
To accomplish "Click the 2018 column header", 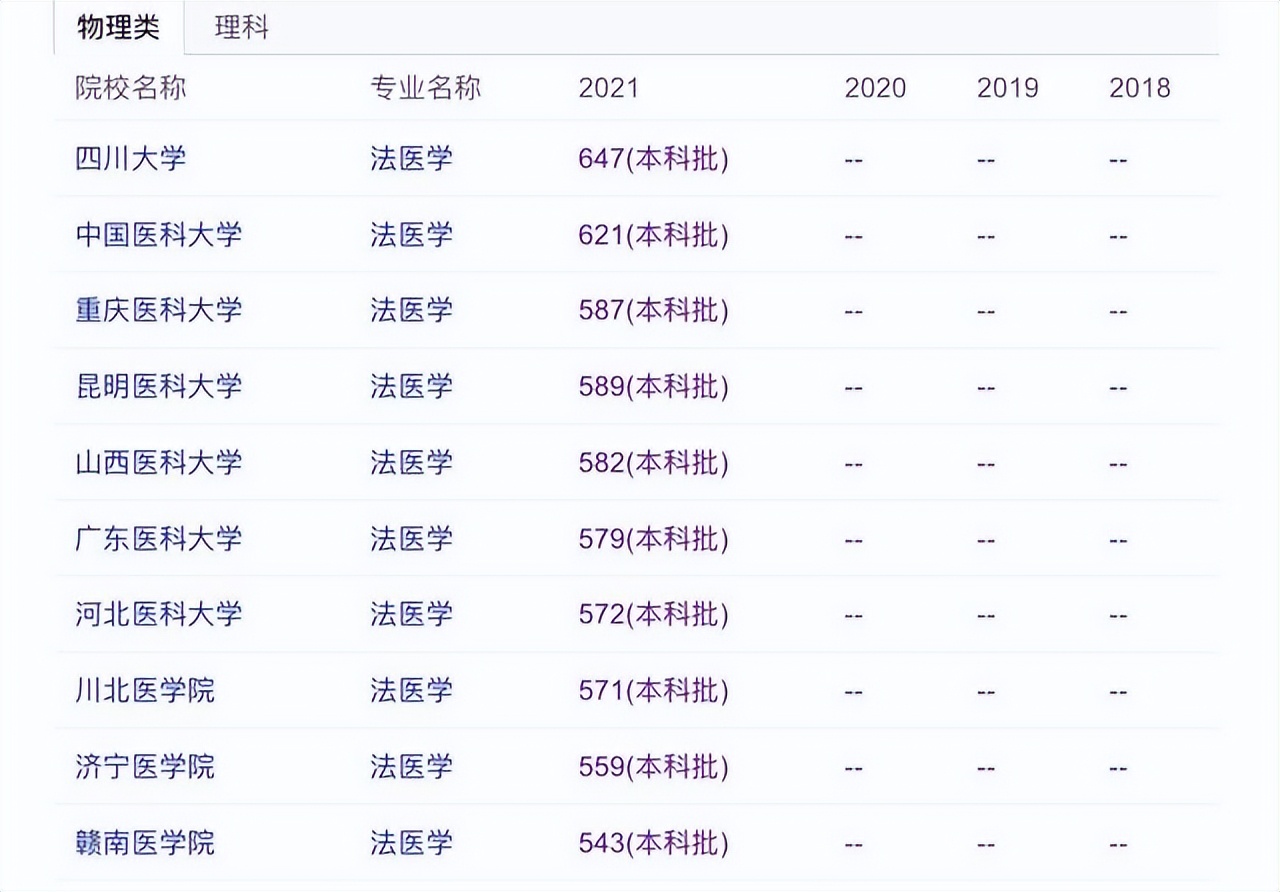I will point(1140,88).
